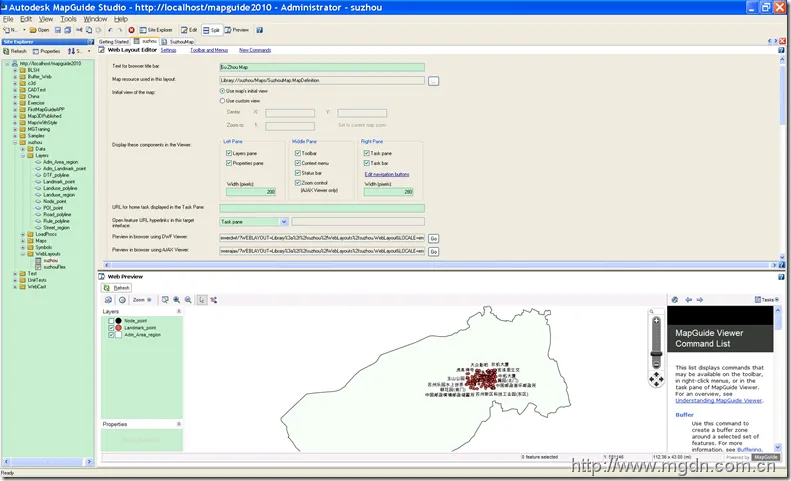
Task: Click the Undo arrow icon
Action: (x=110, y=30)
